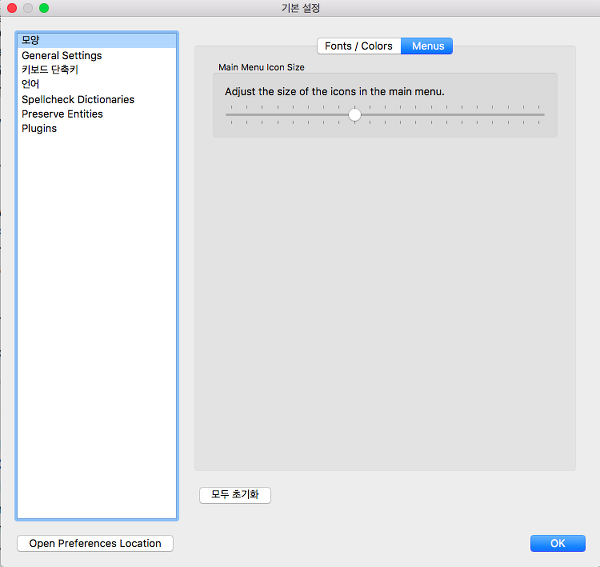
Task: Click the 모두 초기화 reset button
Action: pyautogui.click(x=235, y=495)
